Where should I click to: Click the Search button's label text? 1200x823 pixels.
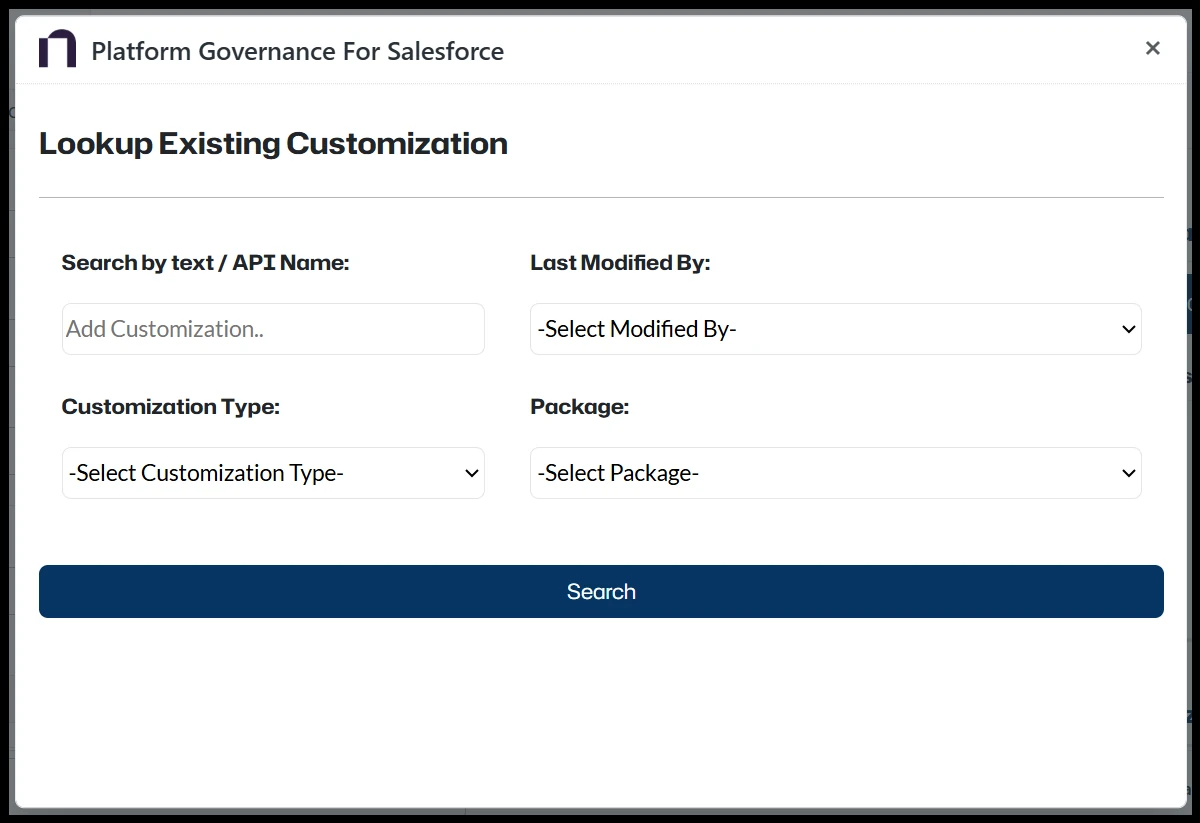[601, 591]
